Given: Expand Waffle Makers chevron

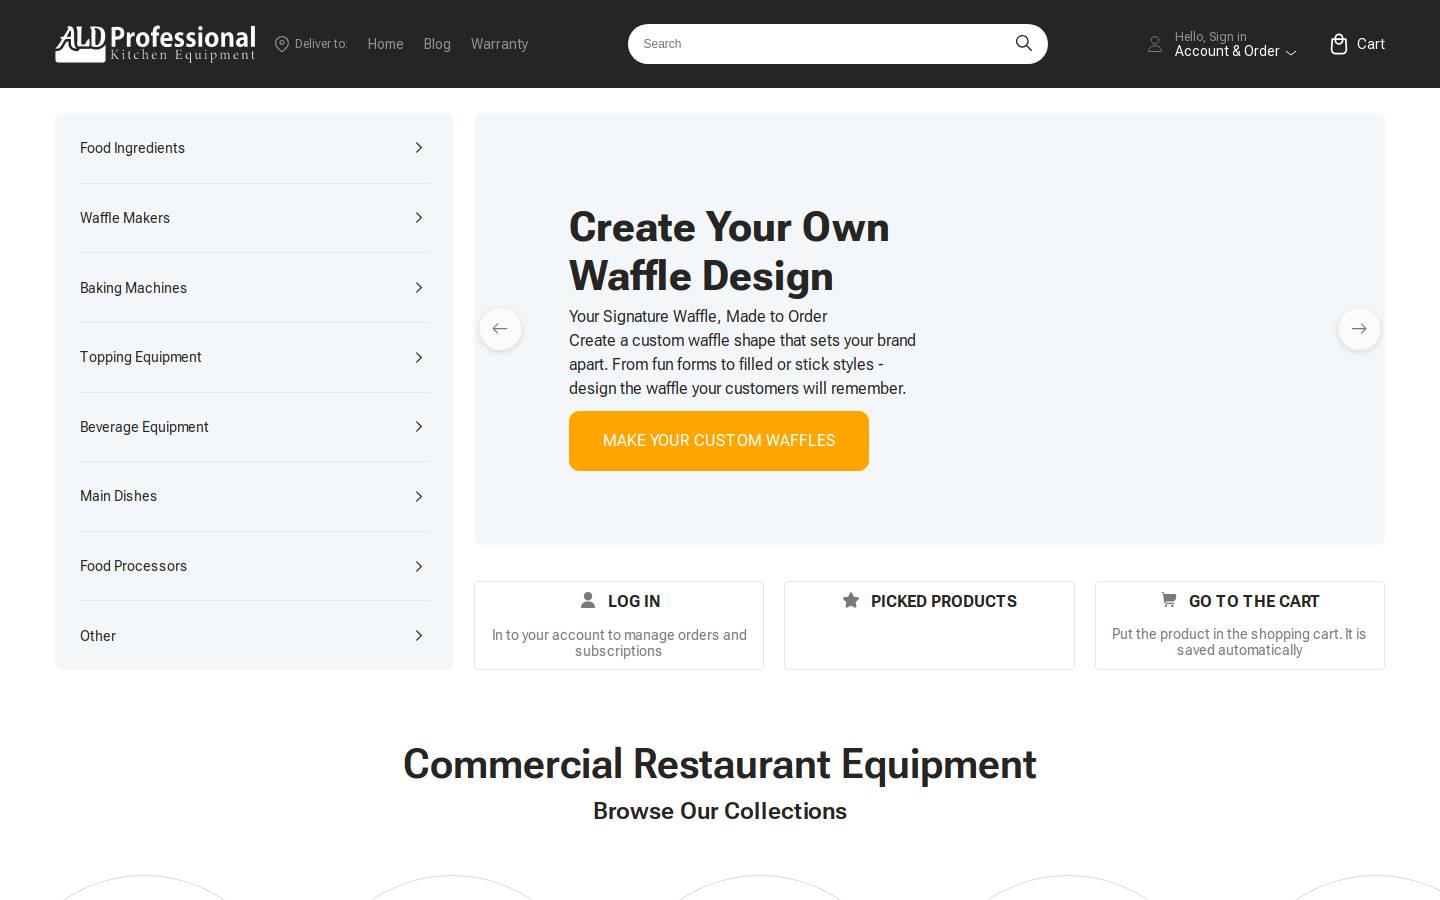Looking at the screenshot, I should [x=419, y=218].
